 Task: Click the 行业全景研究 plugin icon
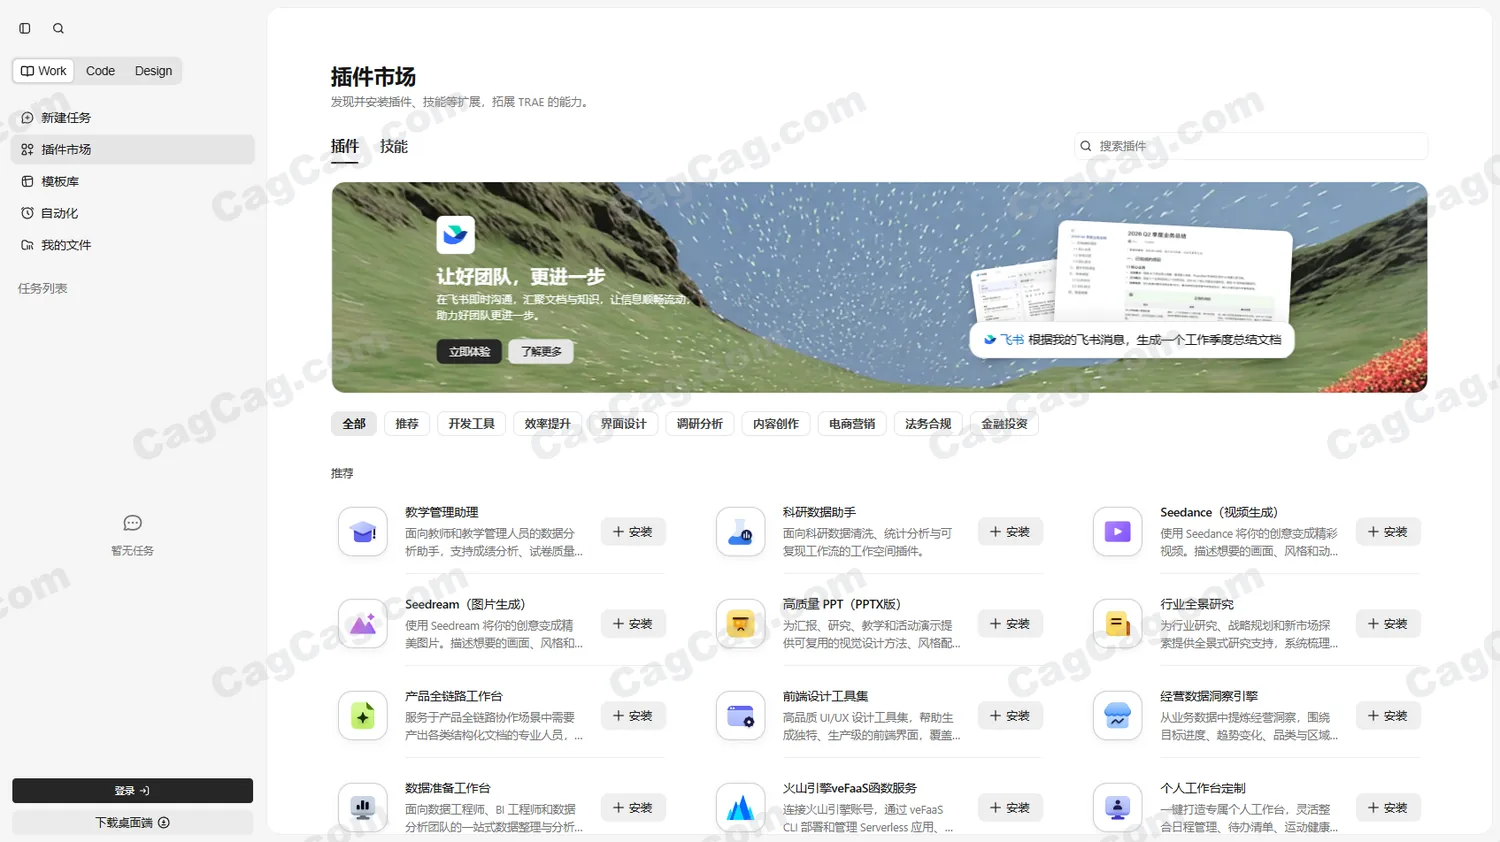[x=1118, y=624]
